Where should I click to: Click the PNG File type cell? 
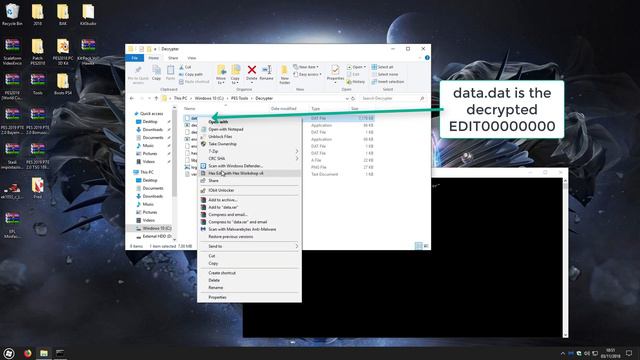coord(318,167)
